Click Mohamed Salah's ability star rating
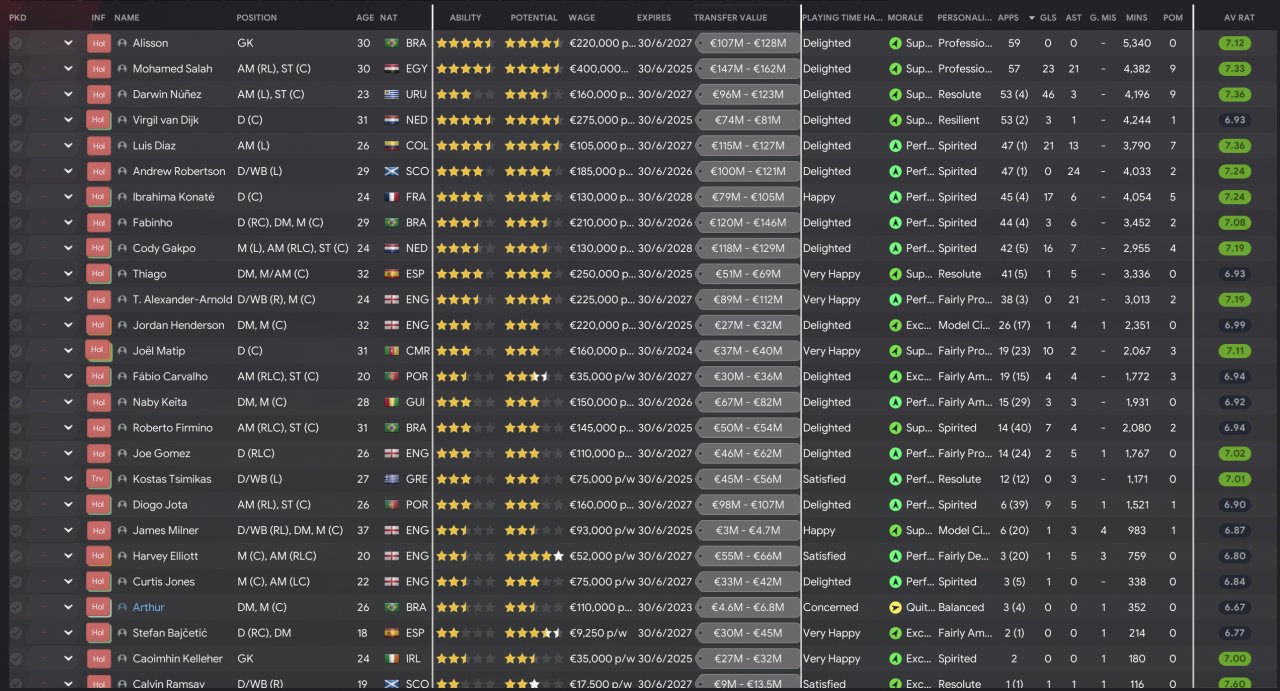 pos(465,69)
